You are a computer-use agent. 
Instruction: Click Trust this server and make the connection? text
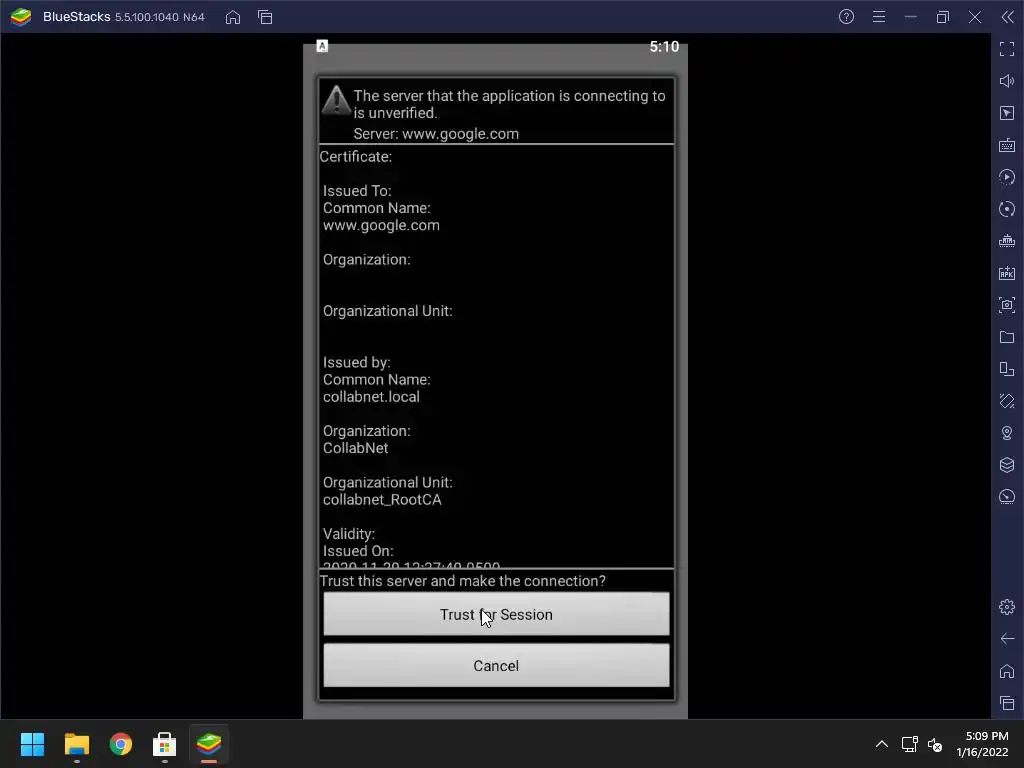(462, 581)
